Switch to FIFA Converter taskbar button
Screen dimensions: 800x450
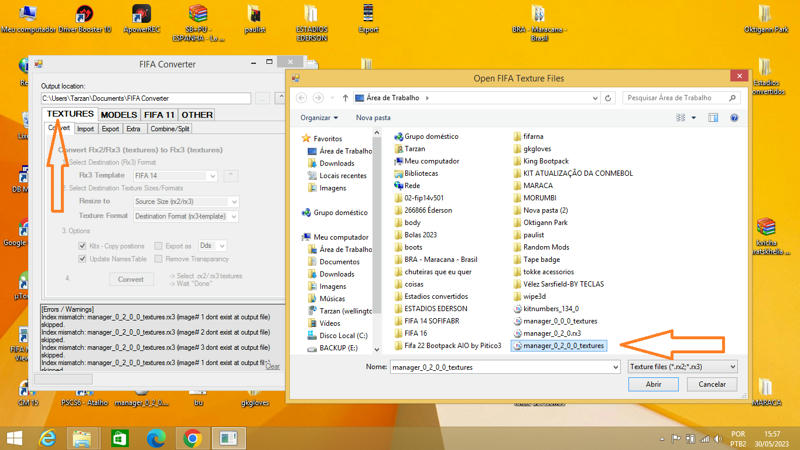coord(229,438)
